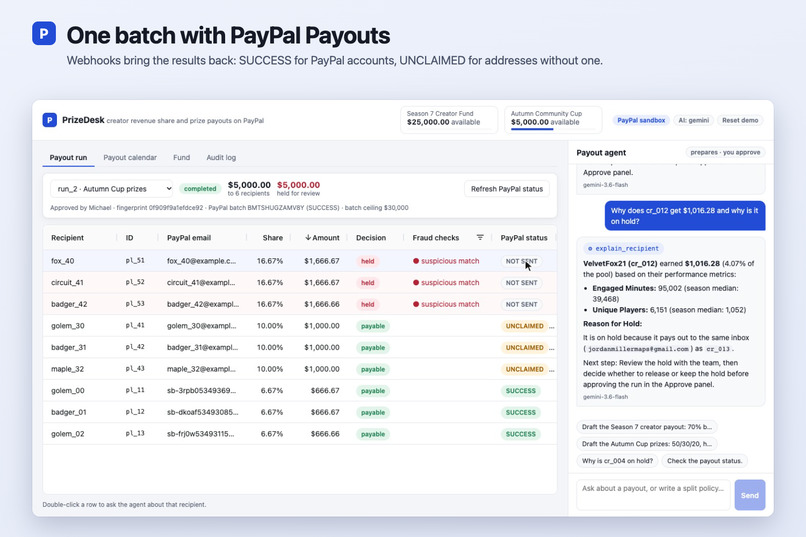
Task: Click UNCLAIMED status on maple_32 row
Action: (x=524, y=369)
